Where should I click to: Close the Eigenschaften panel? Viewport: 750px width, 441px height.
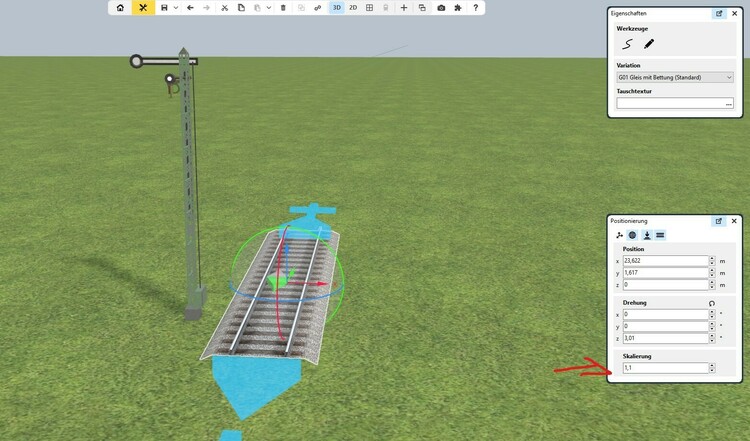pos(735,13)
